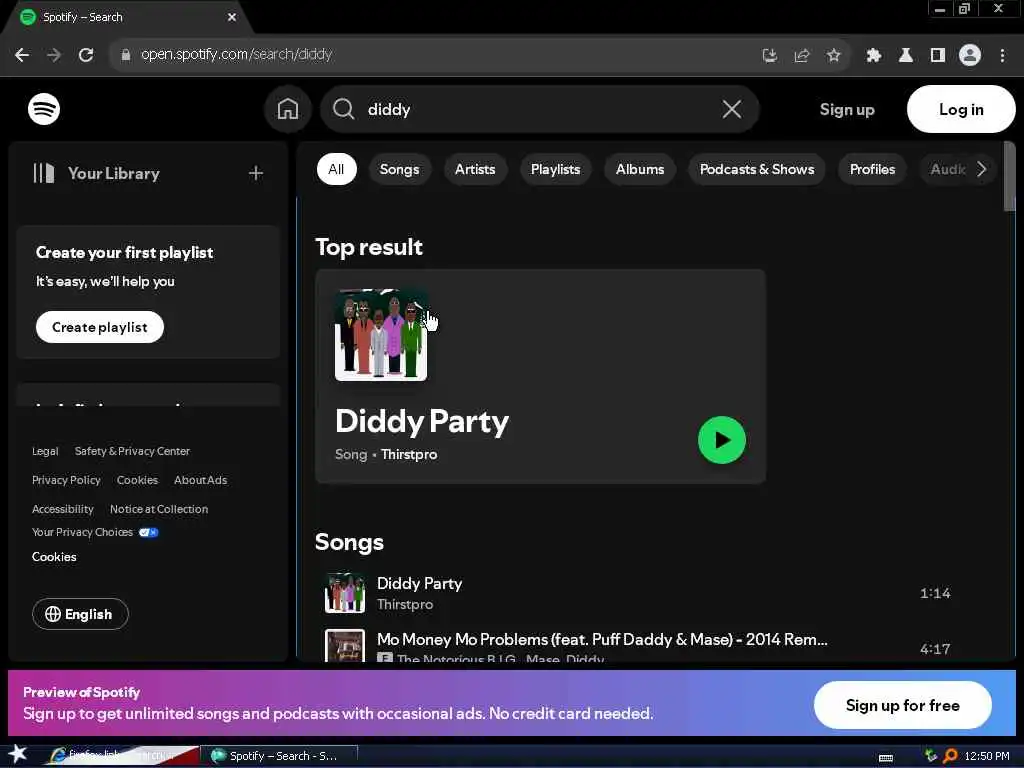The width and height of the screenshot is (1024, 768).
Task: Click the padlock site info icon
Action: (126, 55)
